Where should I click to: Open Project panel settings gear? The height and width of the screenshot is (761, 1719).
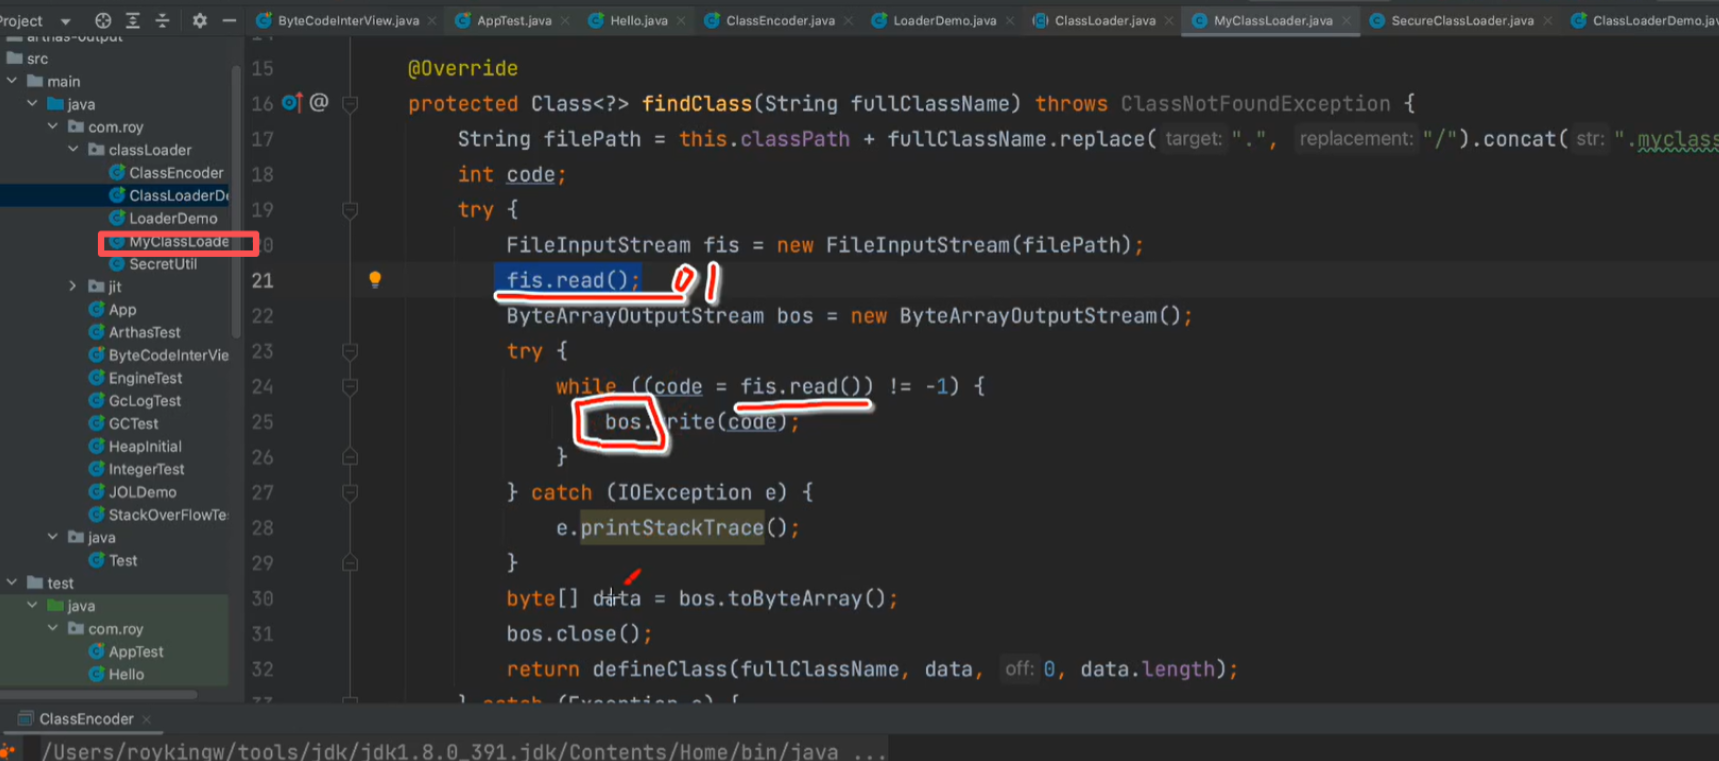coord(199,20)
